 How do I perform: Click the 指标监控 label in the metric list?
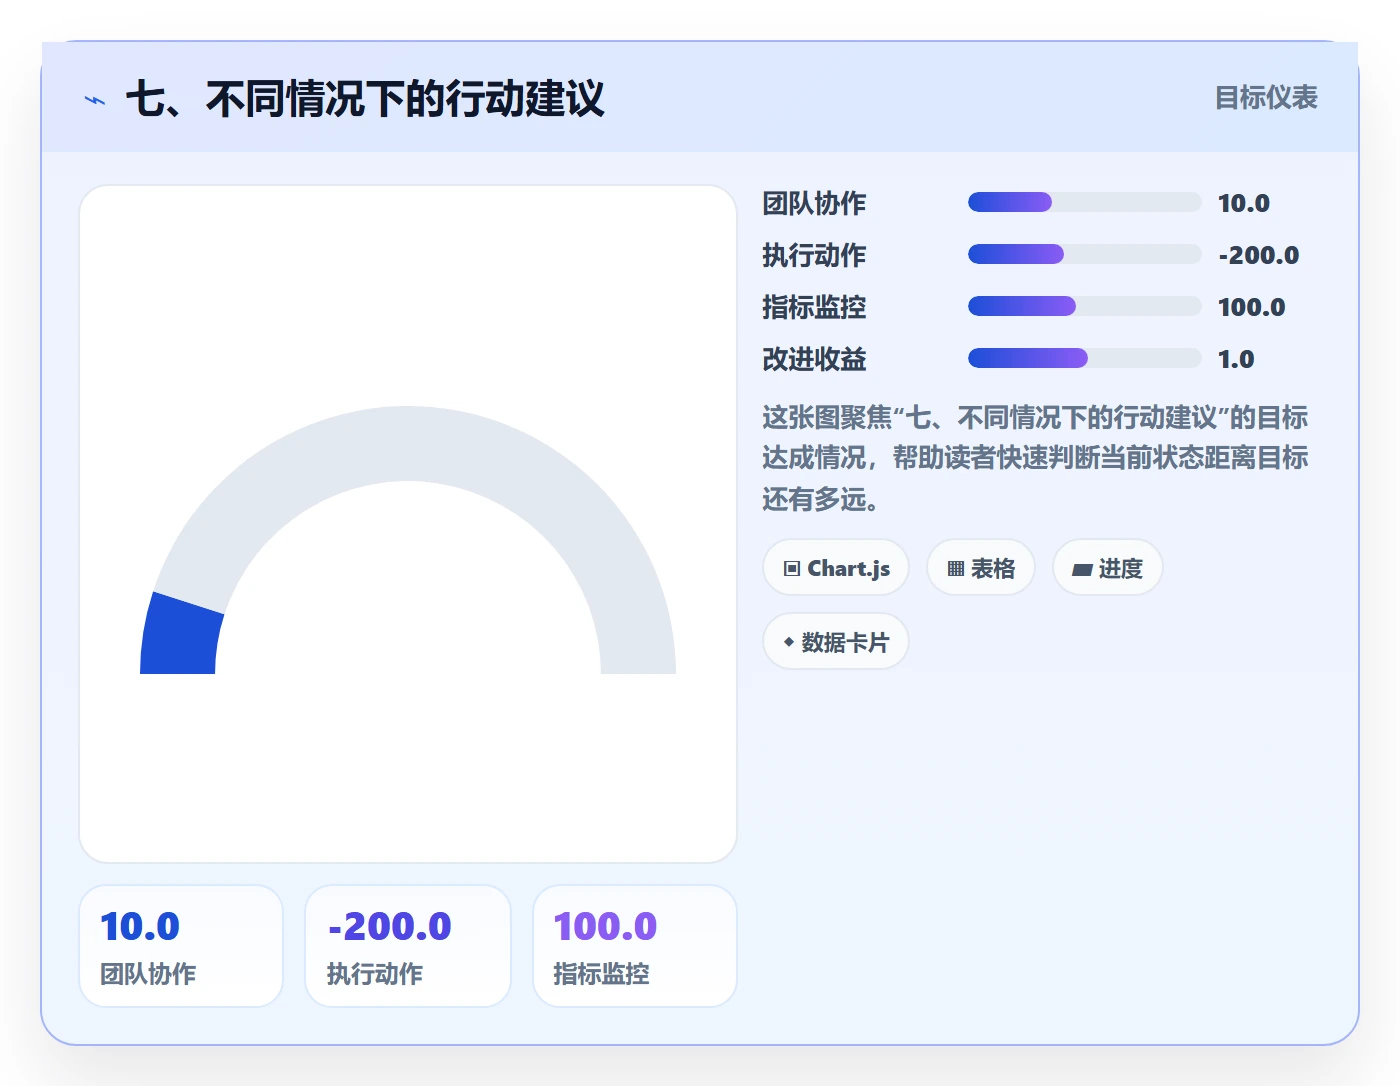coord(814,307)
